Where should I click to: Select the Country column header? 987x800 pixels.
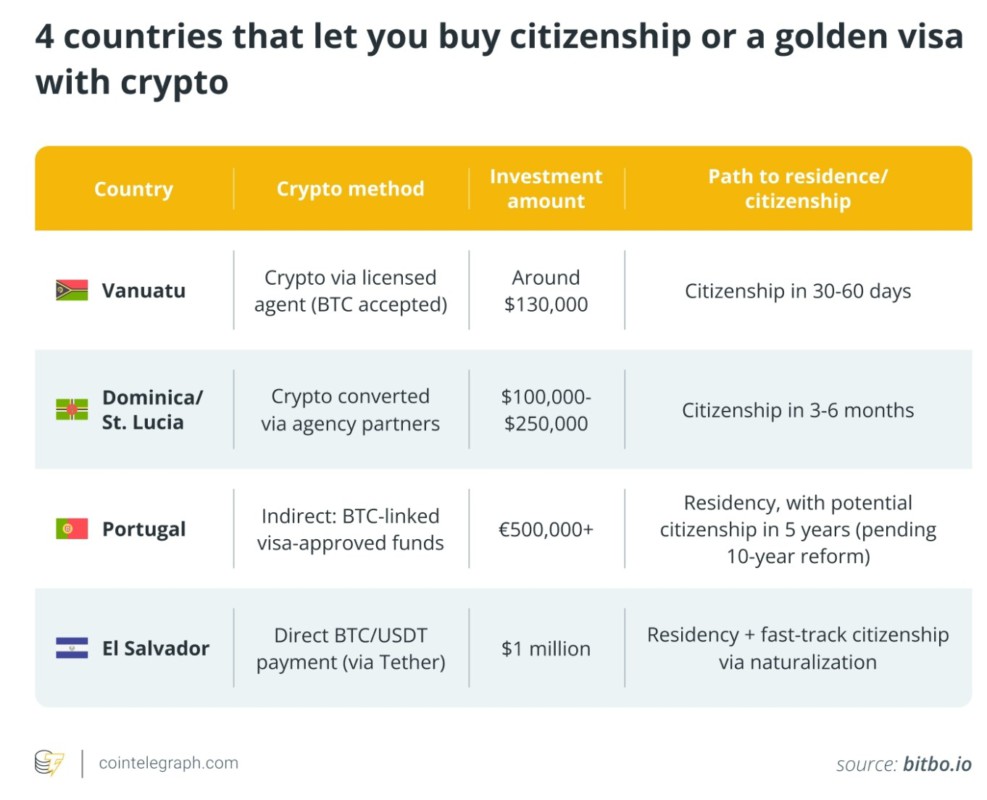click(x=133, y=189)
